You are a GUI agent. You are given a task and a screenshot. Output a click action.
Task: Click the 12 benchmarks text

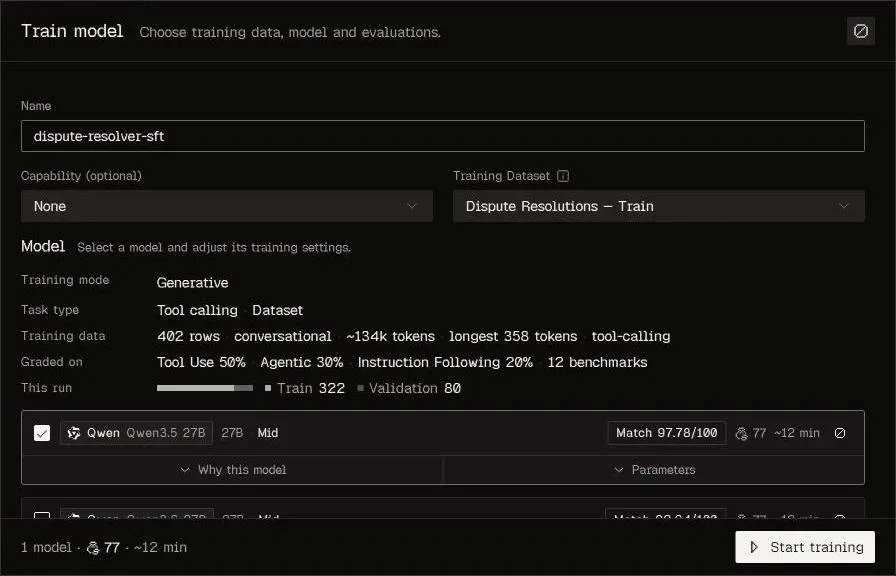tap(597, 362)
